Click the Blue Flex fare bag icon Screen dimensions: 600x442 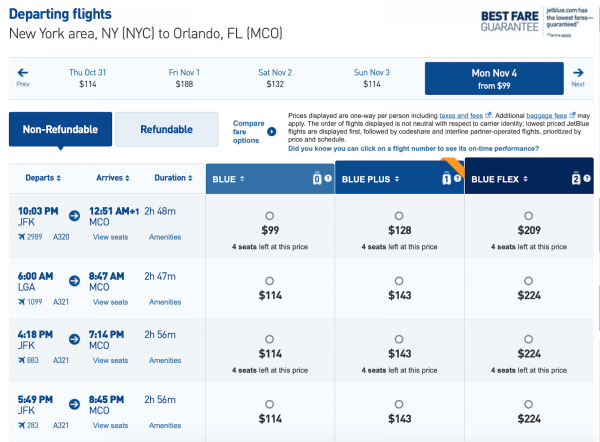tap(575, 179)
